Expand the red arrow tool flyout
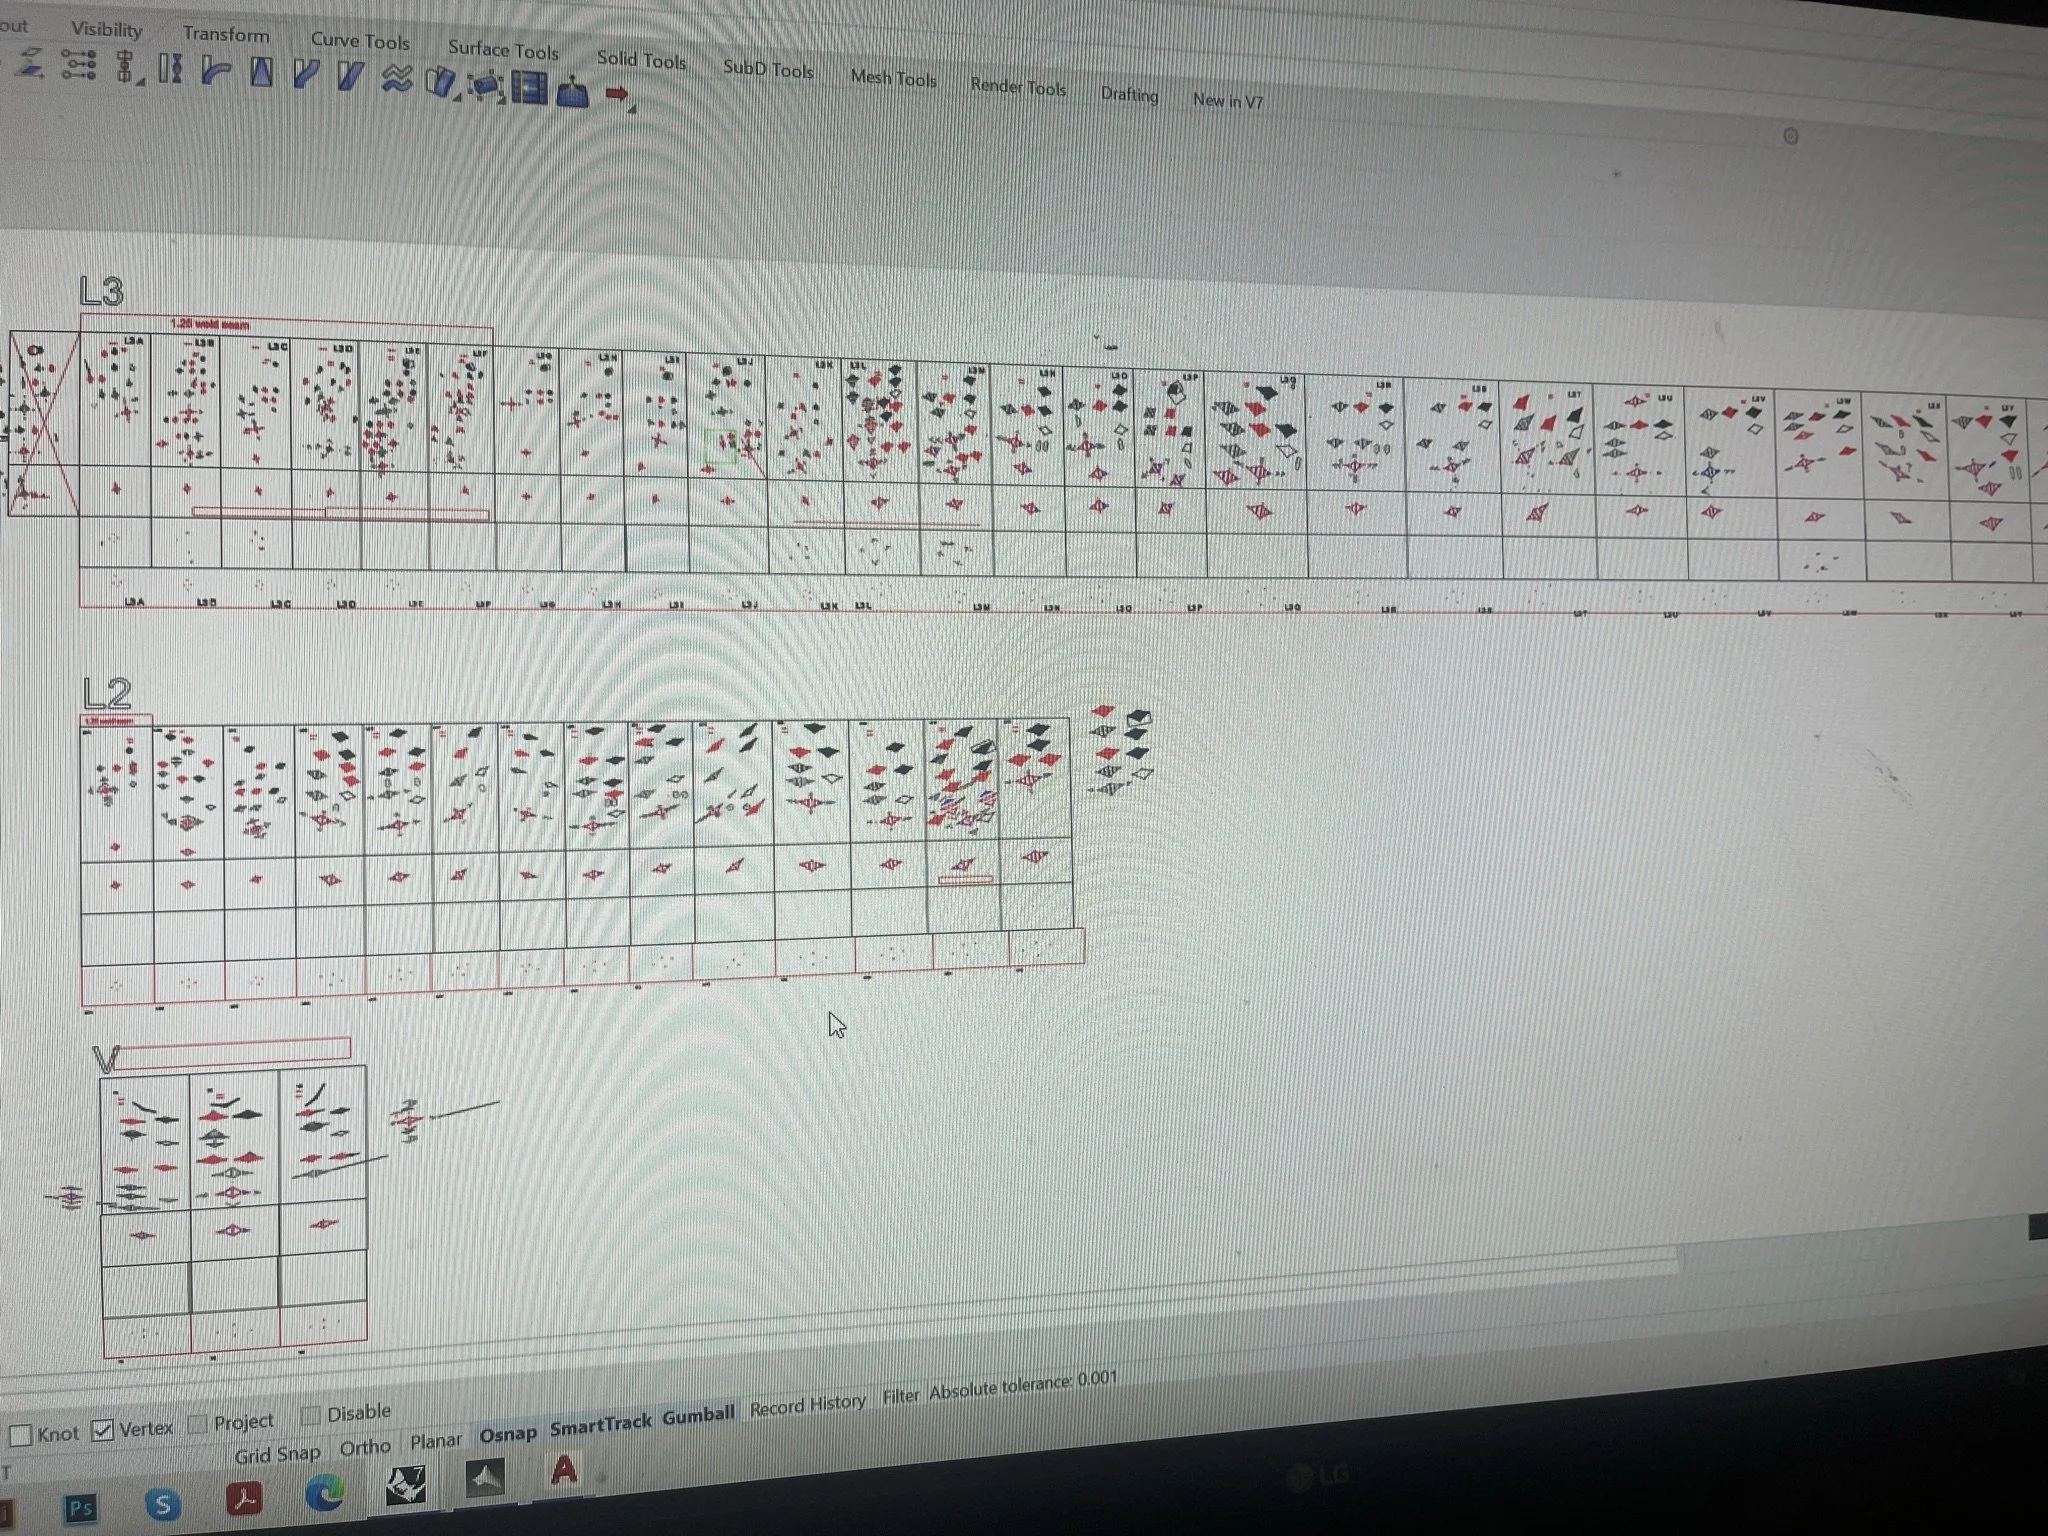This screenshot has width=2048, height=1536. [631, 108]
